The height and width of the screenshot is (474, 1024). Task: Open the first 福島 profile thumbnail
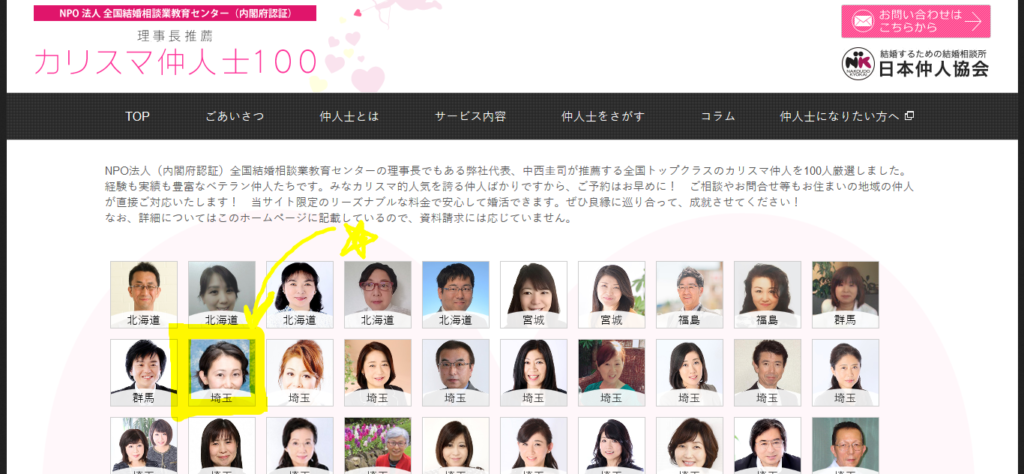pos(690,294)
